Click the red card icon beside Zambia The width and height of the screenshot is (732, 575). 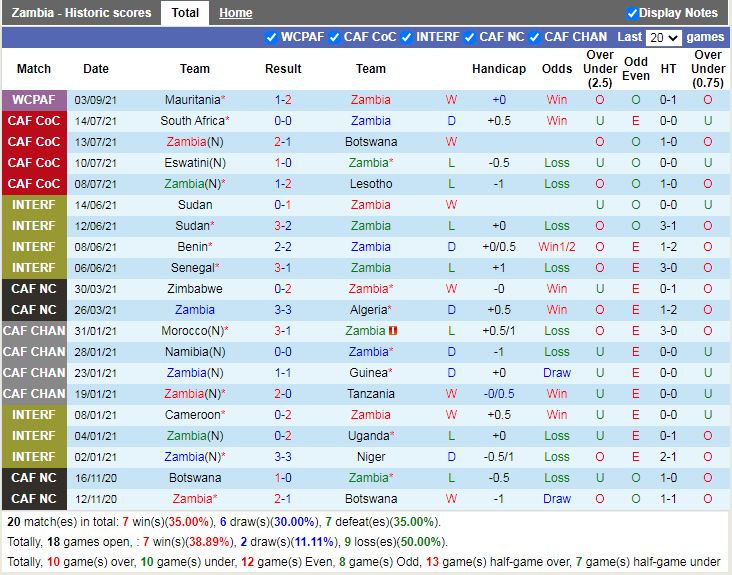click(394, 331)
